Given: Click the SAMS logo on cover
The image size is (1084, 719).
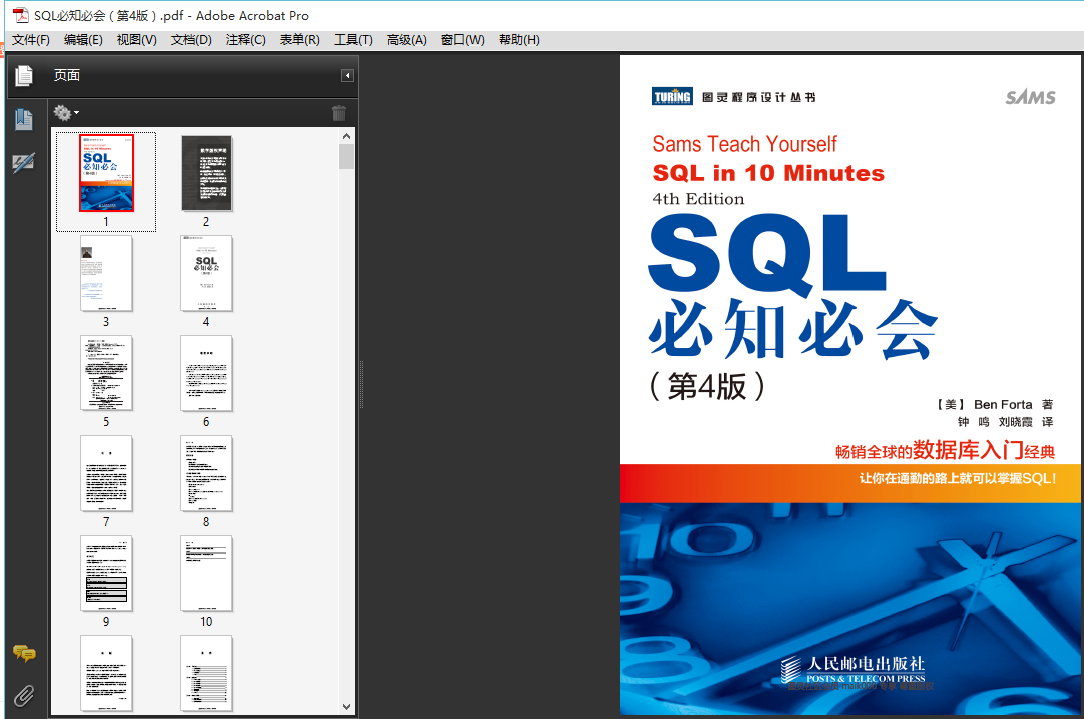Looking at the screenshot, I should [x=1031, y=97].
